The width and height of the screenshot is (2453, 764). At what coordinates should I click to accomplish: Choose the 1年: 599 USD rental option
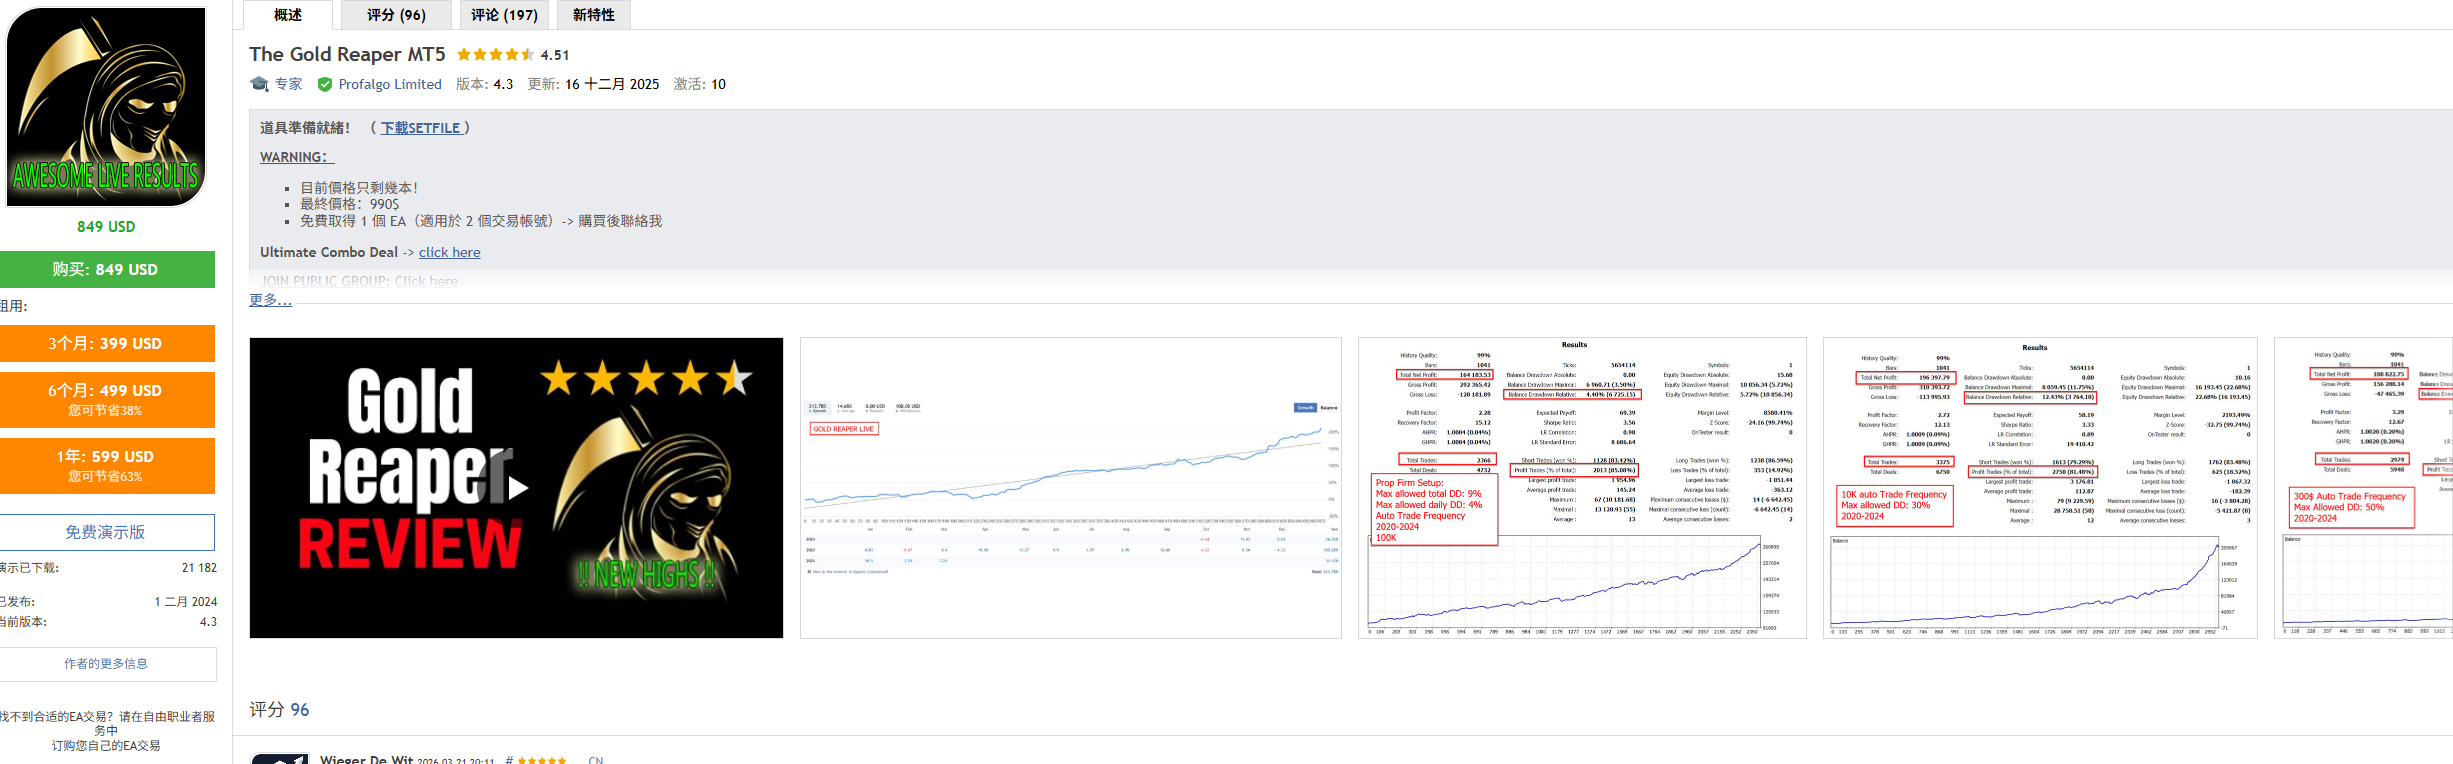click(106, 465)
